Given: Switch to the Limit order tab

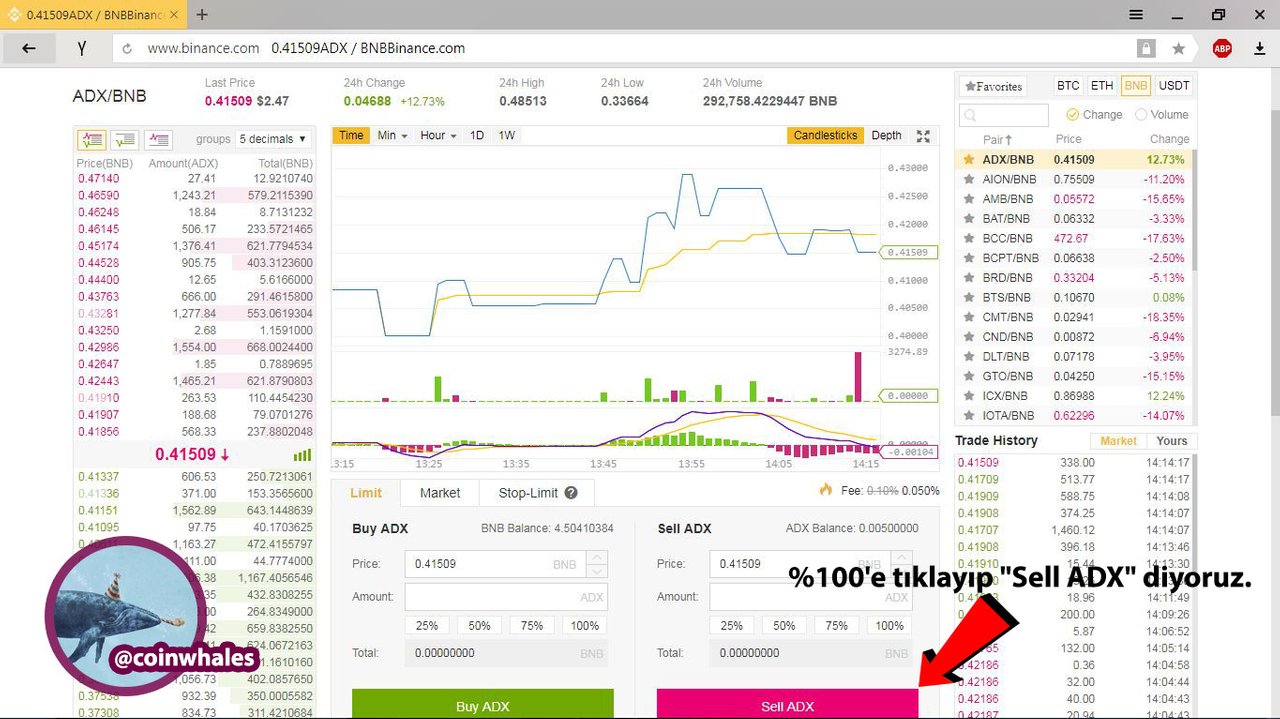Looking at the screenshot, I should coord(366,493).
